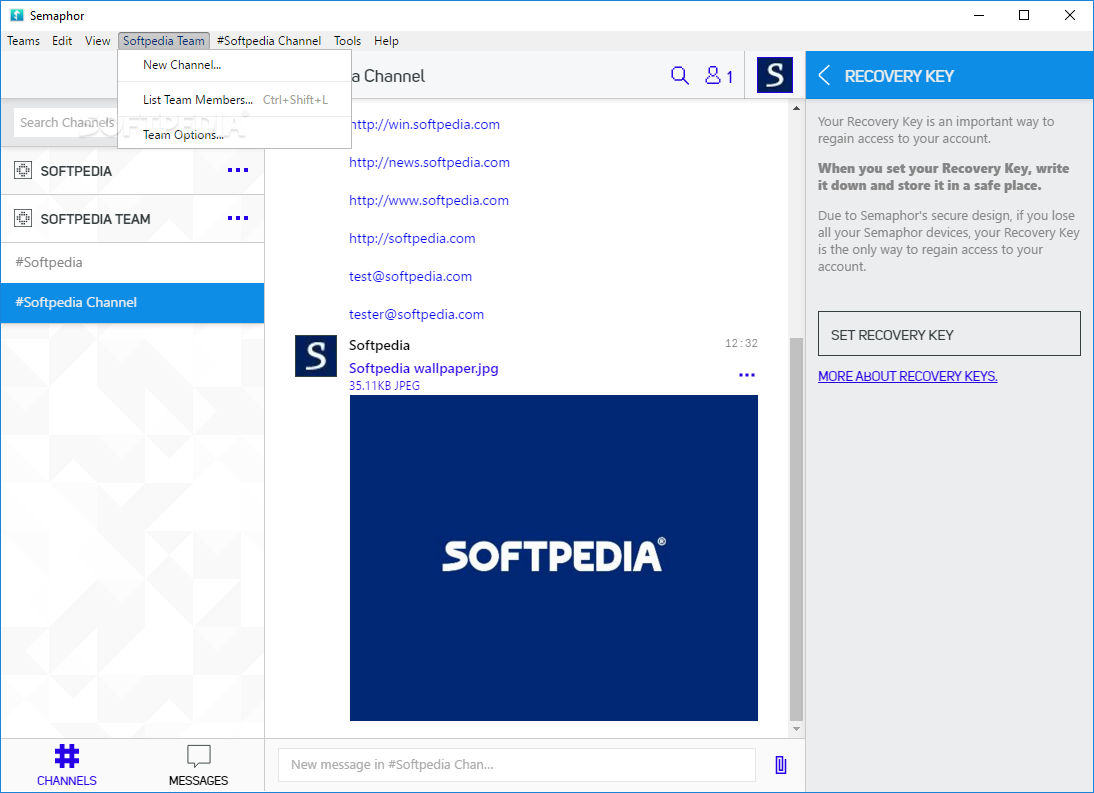Viewport: 1094px width, 793px height.
Task: Open MORE ABOUT RECOVERY KEYS link
Action: [x=908, y=377]
